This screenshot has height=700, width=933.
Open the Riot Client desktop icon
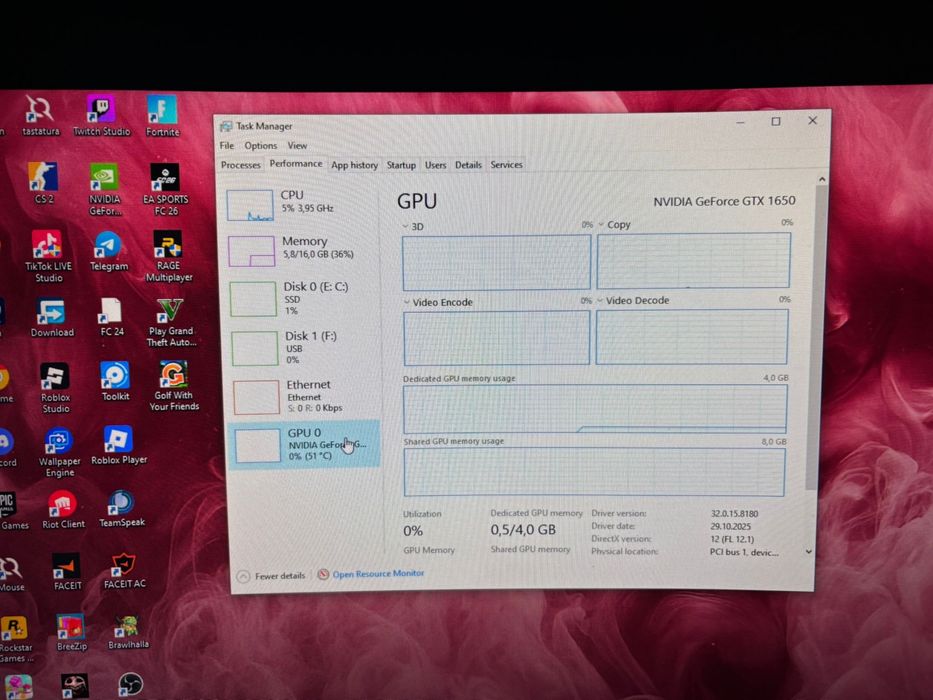[x=63, y=510]
